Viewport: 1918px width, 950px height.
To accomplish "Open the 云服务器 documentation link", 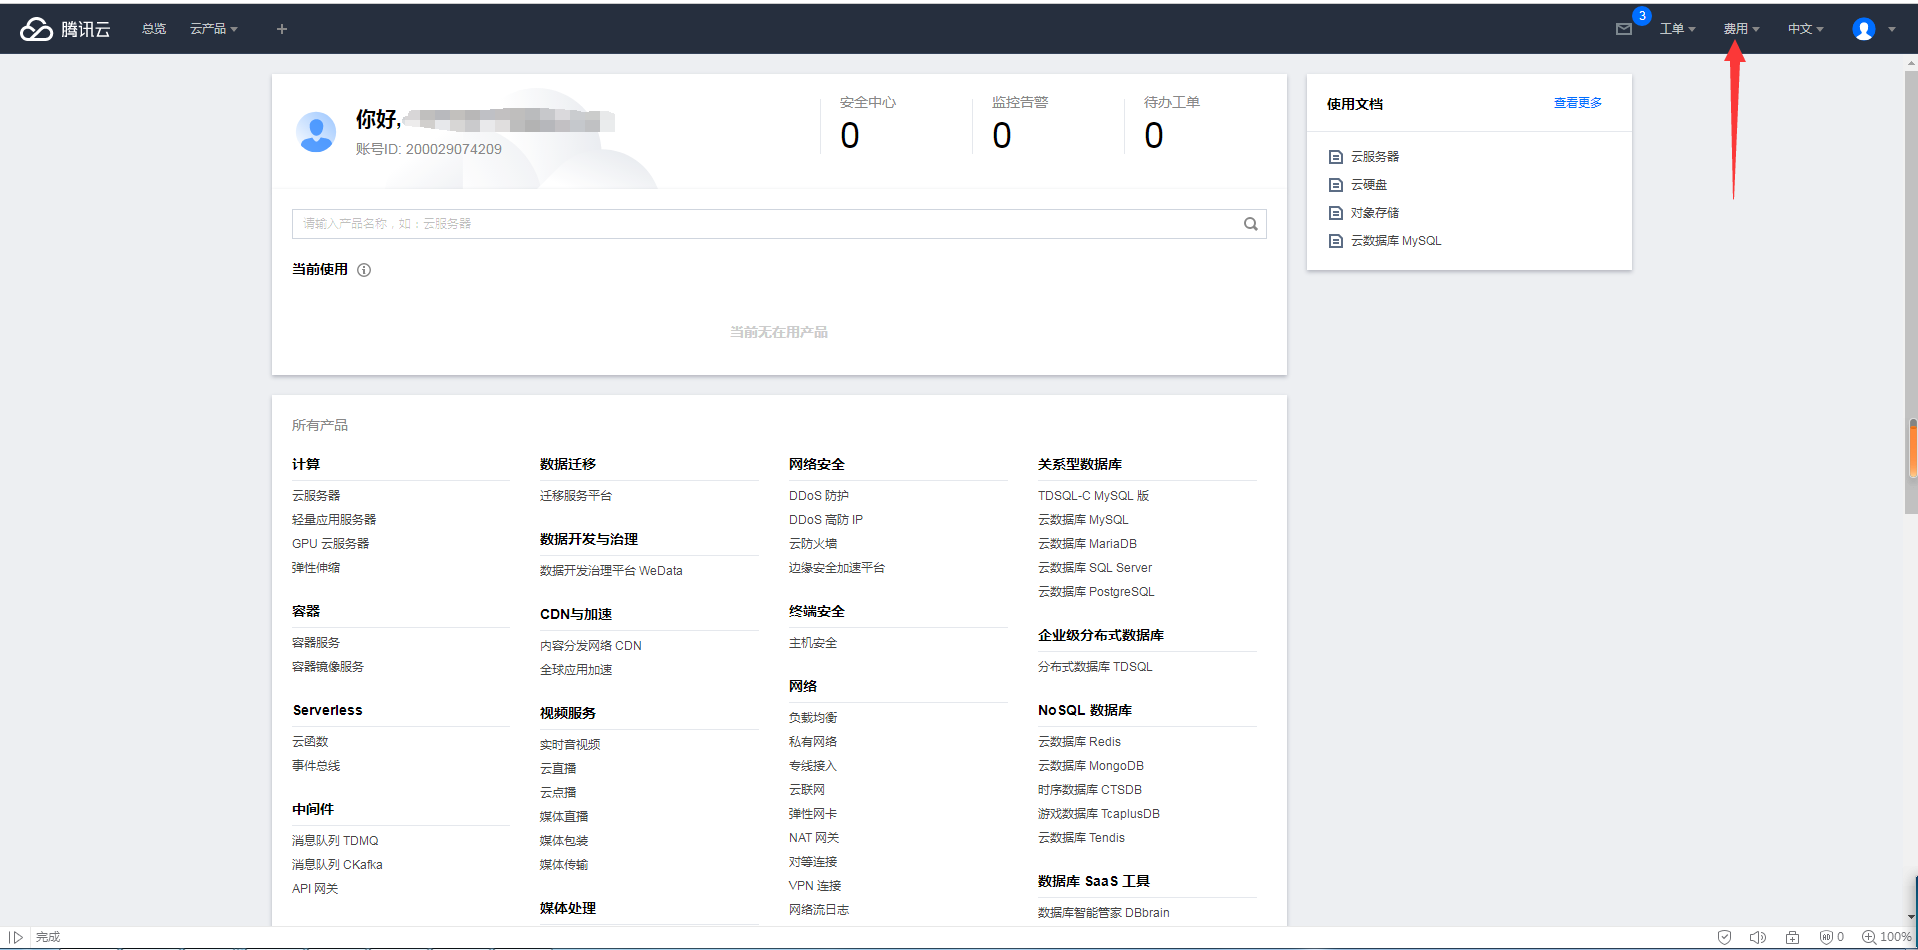I will 1375,157.
